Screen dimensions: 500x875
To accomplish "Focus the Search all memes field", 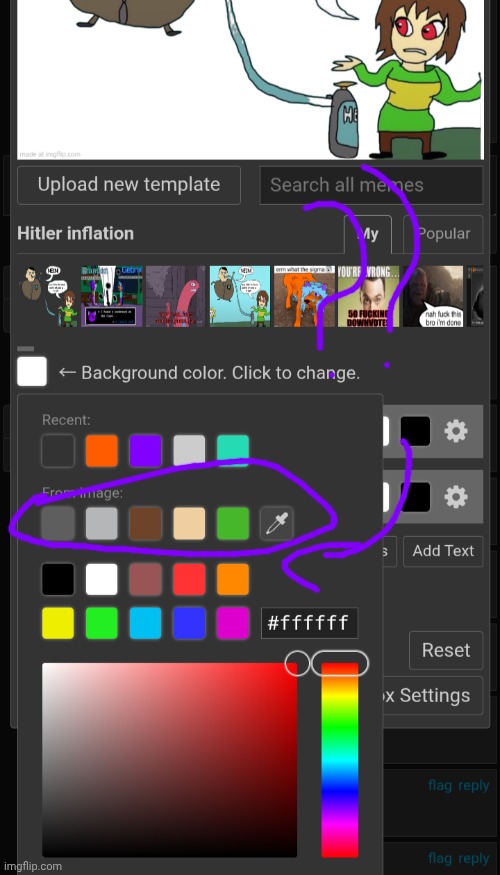I will 371,185.
